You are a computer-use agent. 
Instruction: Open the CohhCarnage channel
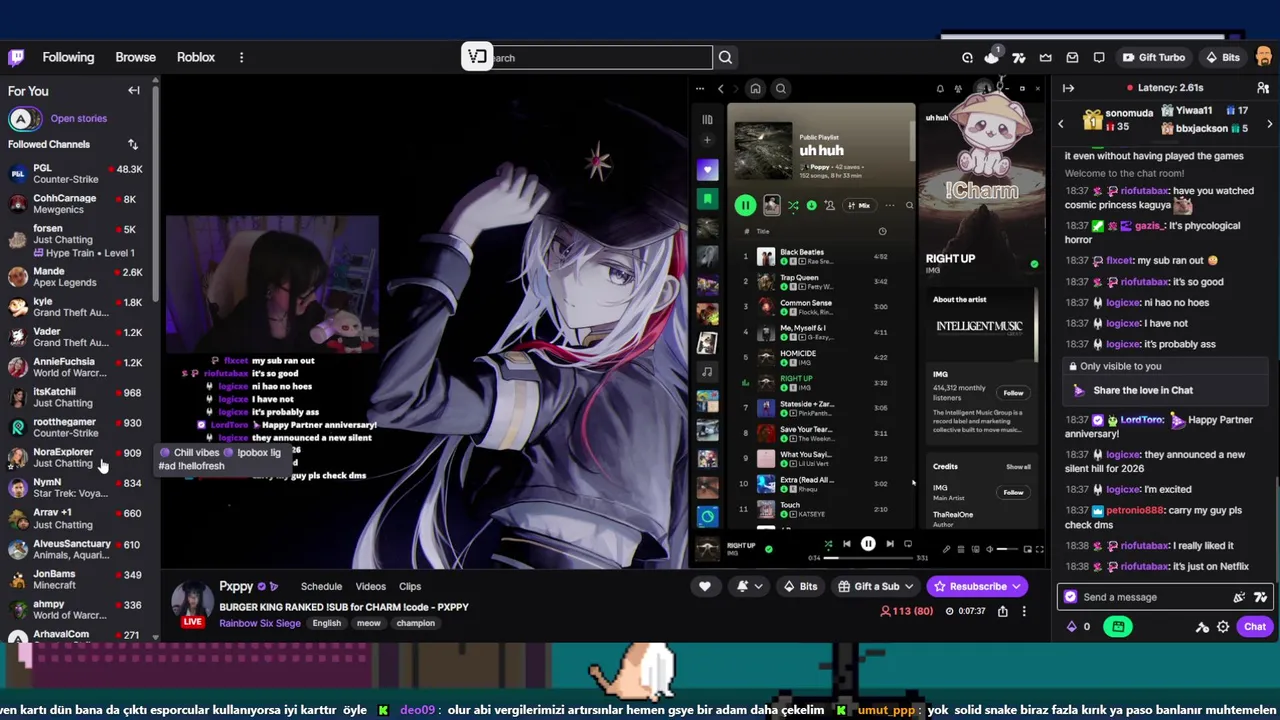coord(77,204)
